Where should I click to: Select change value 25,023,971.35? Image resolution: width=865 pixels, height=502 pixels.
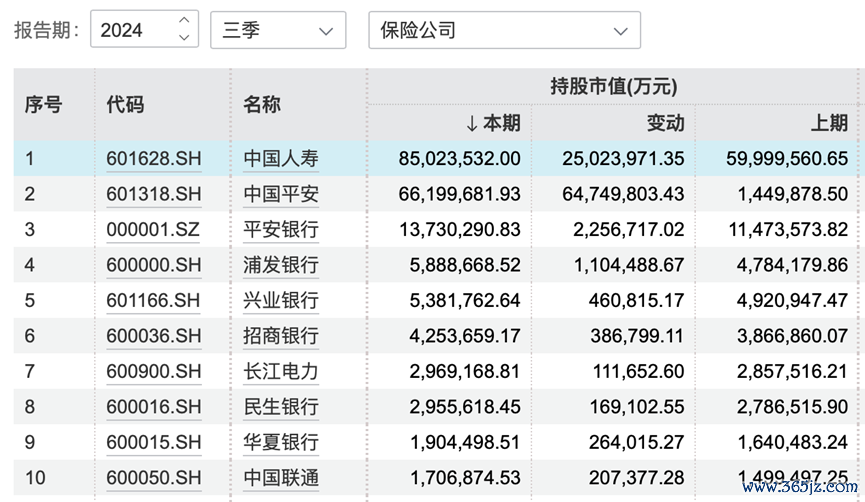pos(623,159)
